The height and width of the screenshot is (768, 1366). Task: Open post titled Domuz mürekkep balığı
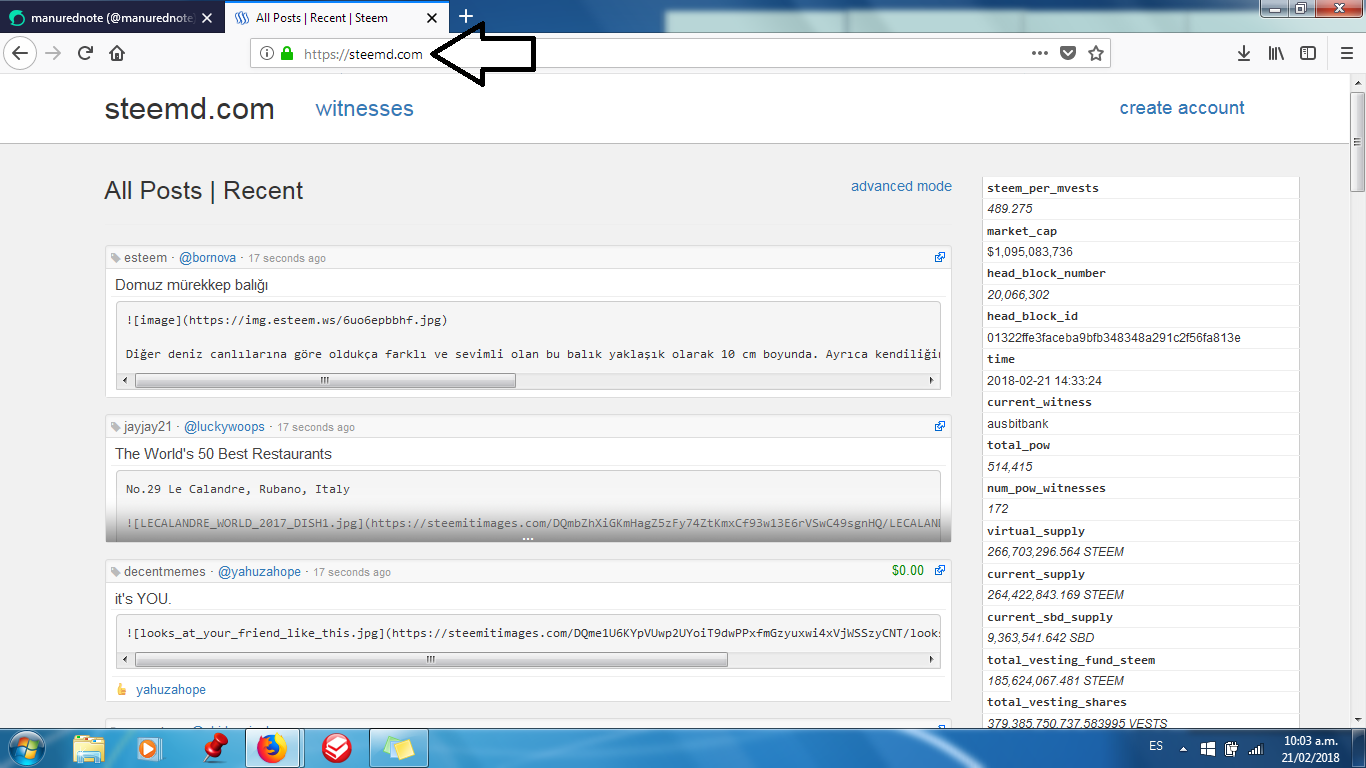pyautogui.click(x=192, y=285)
